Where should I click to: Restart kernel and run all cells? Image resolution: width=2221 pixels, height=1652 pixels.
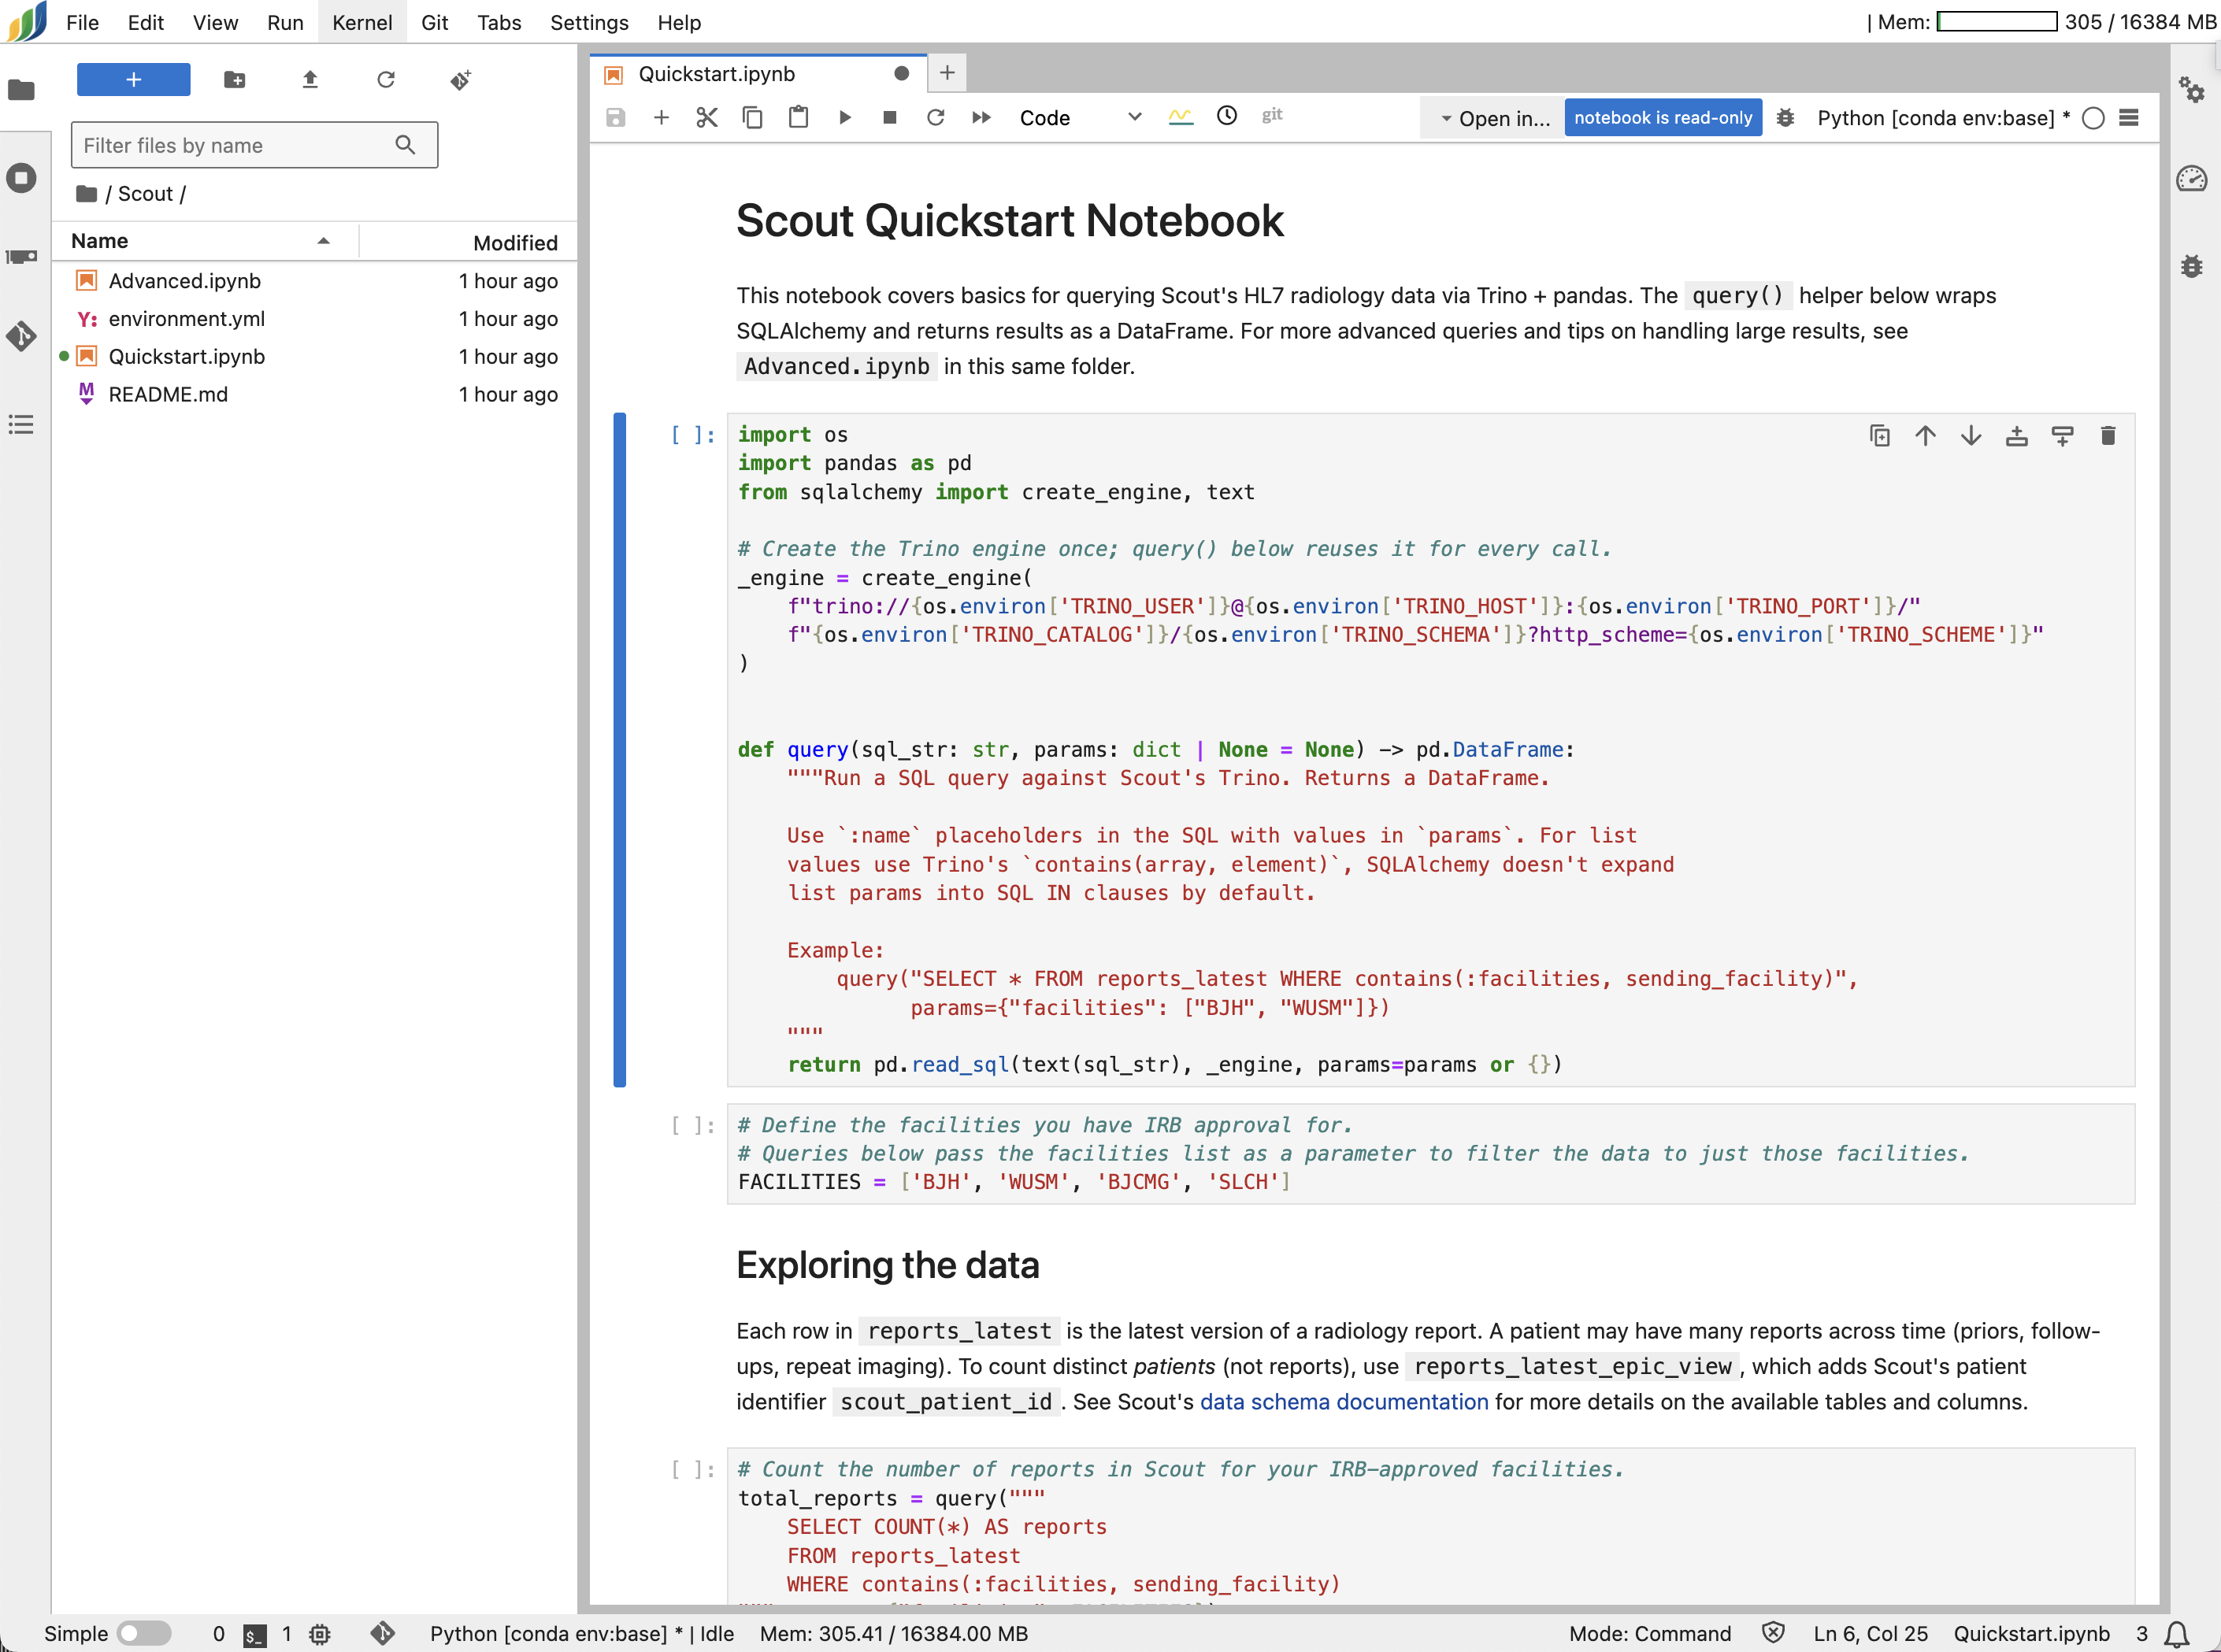pyautogui.click(x=982, y=118)
